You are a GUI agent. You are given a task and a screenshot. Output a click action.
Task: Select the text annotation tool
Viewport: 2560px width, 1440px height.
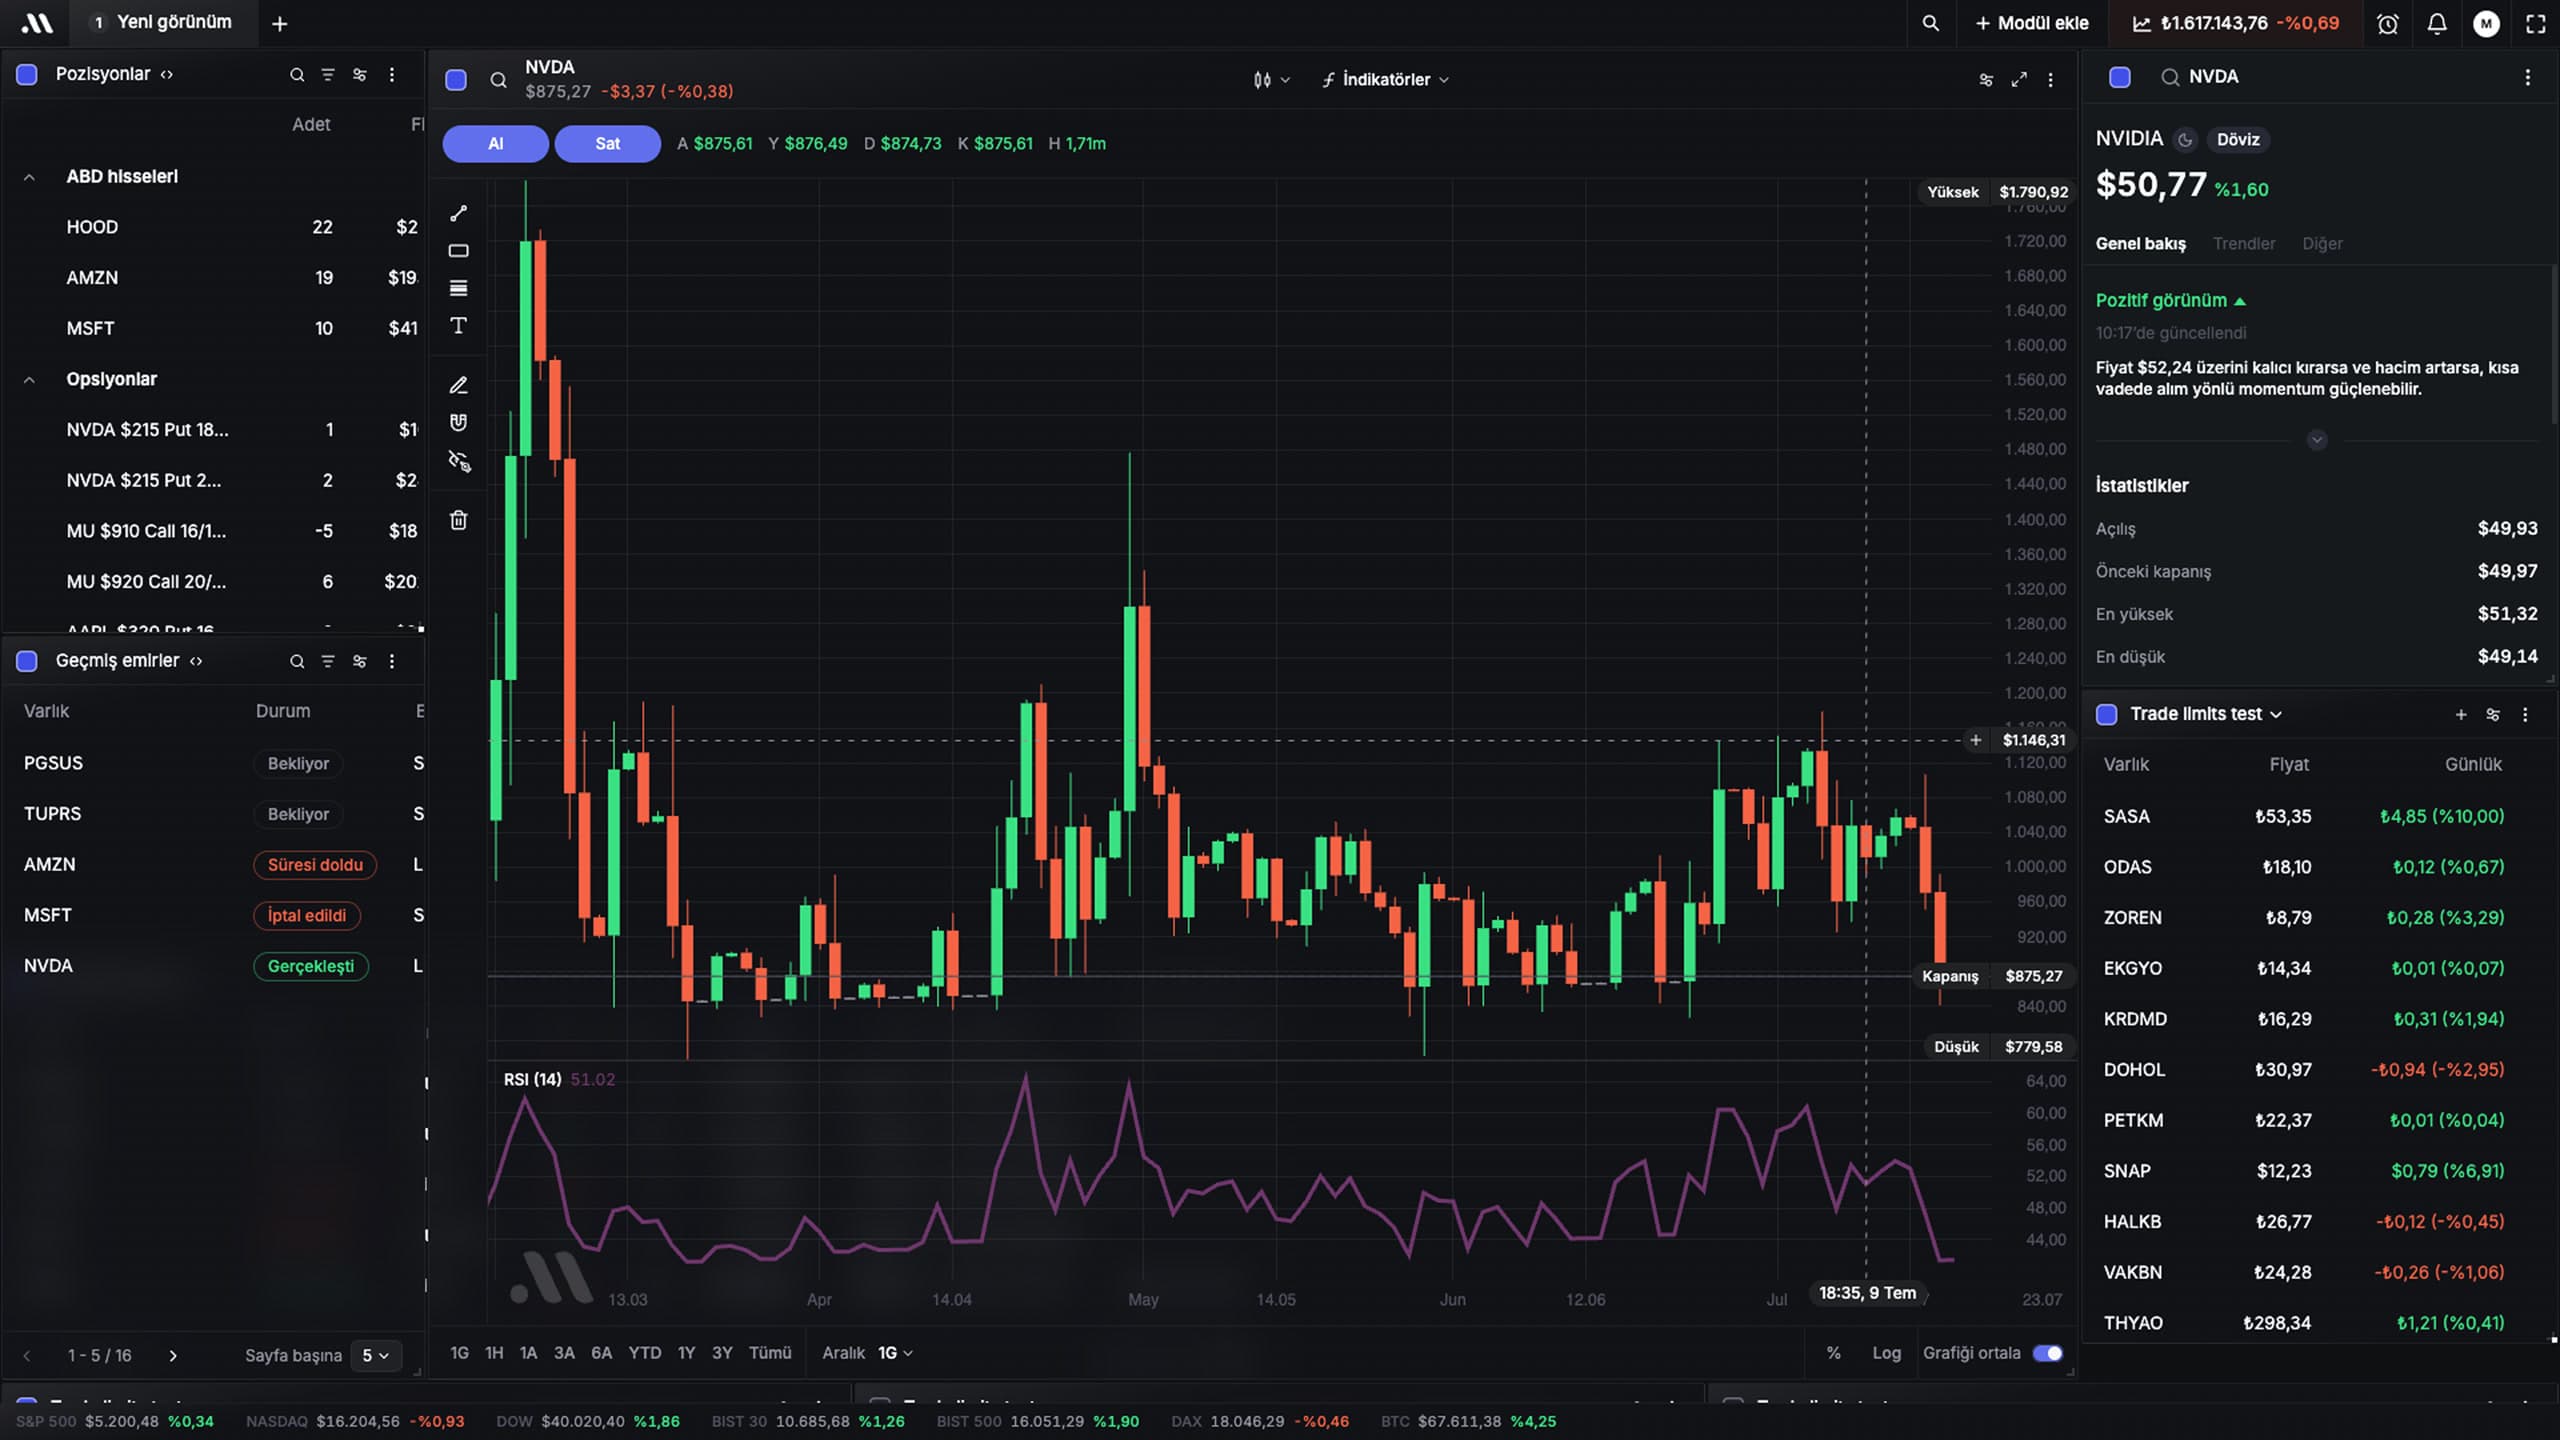(x=458, y=326)
